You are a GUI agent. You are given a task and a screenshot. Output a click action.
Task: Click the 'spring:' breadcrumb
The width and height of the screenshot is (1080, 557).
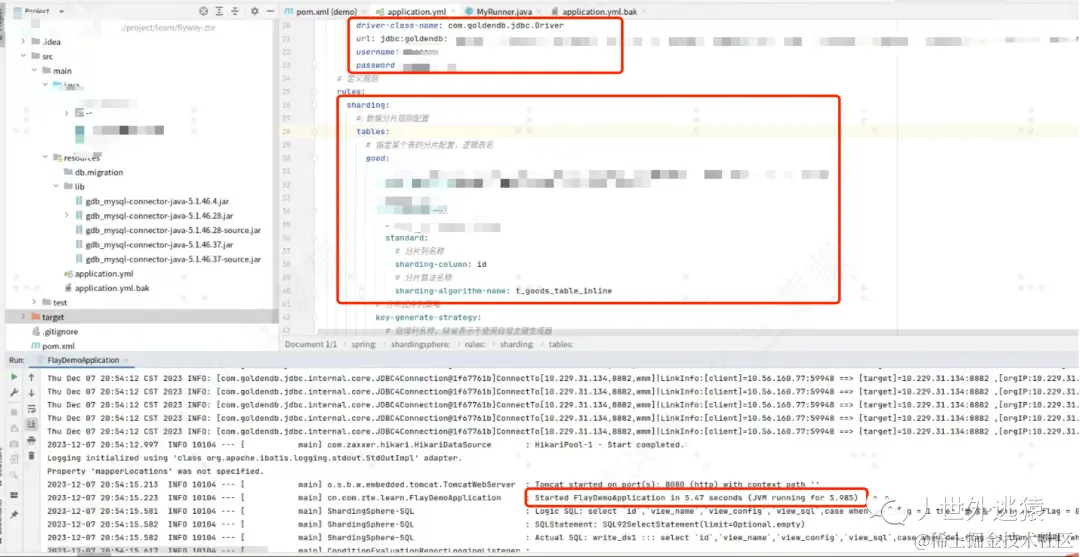(x=364, y=344)
